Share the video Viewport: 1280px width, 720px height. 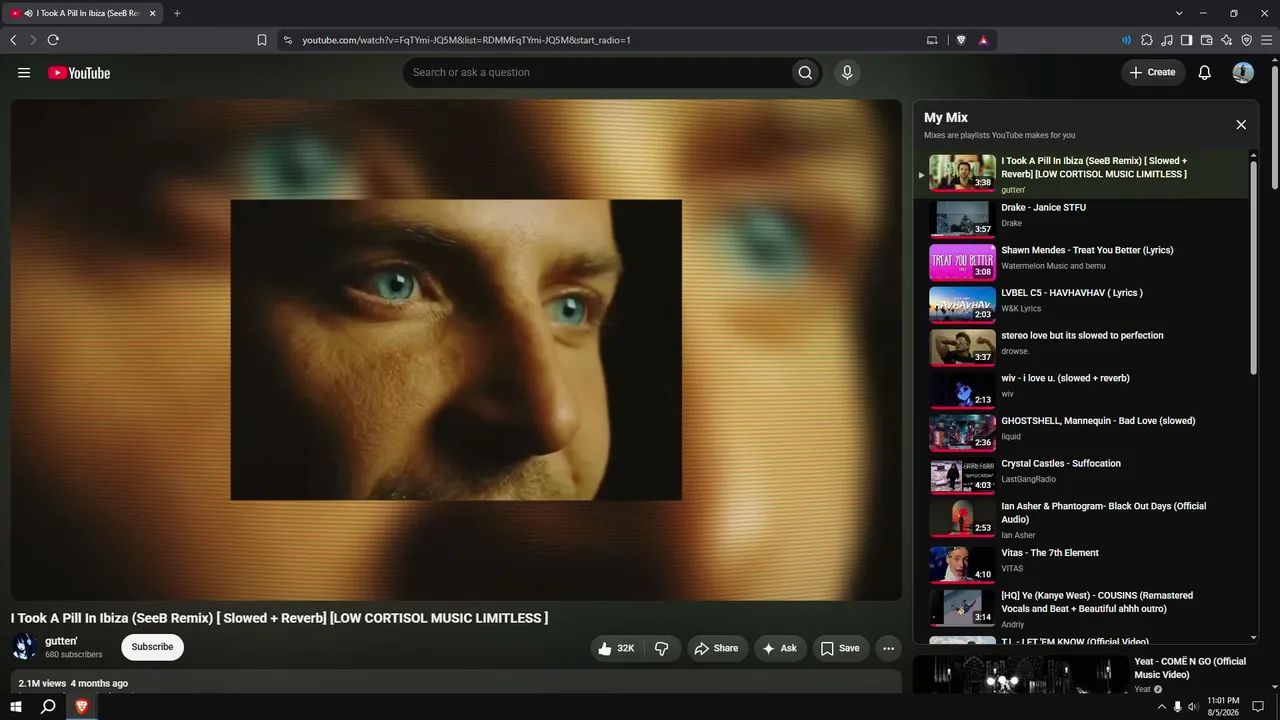tap(716, 648)
